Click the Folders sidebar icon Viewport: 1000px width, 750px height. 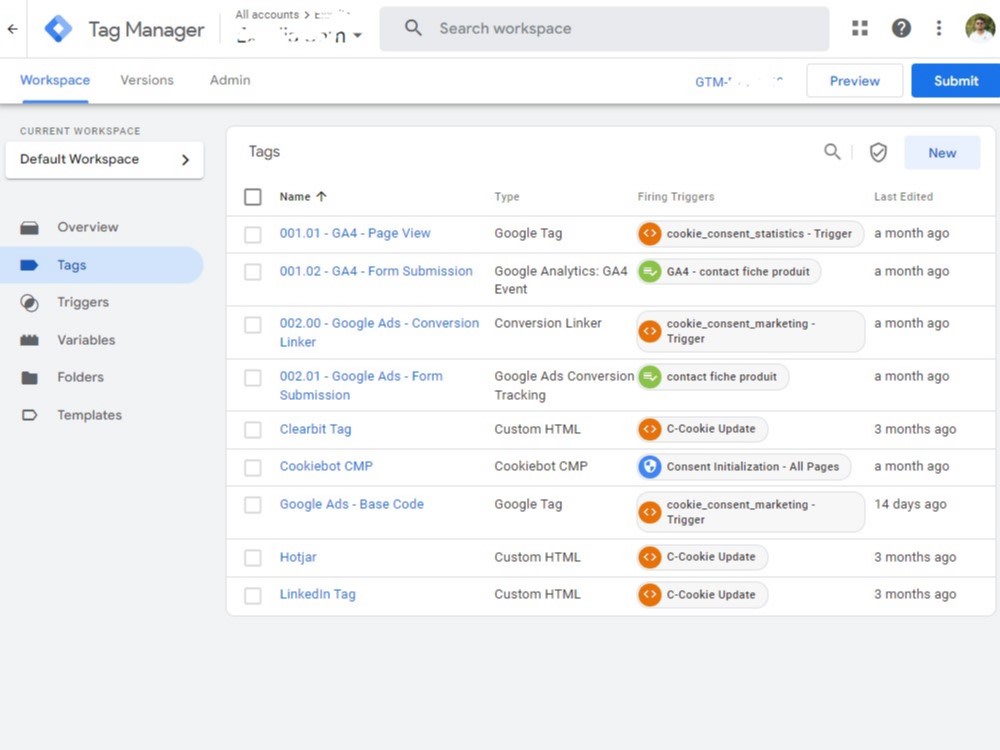pyautogui.click(x=29, y=378)
